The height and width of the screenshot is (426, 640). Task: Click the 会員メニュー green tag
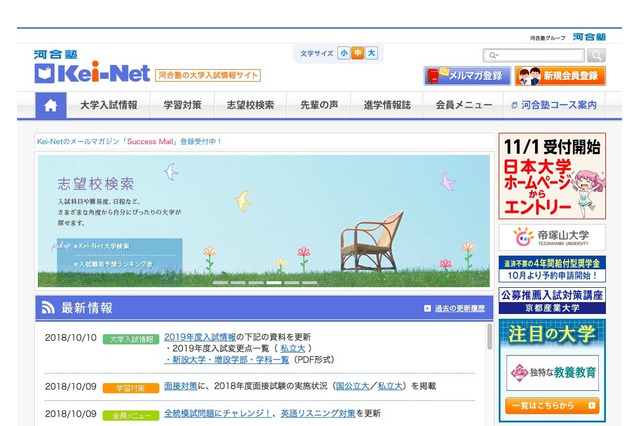(131, 415)
